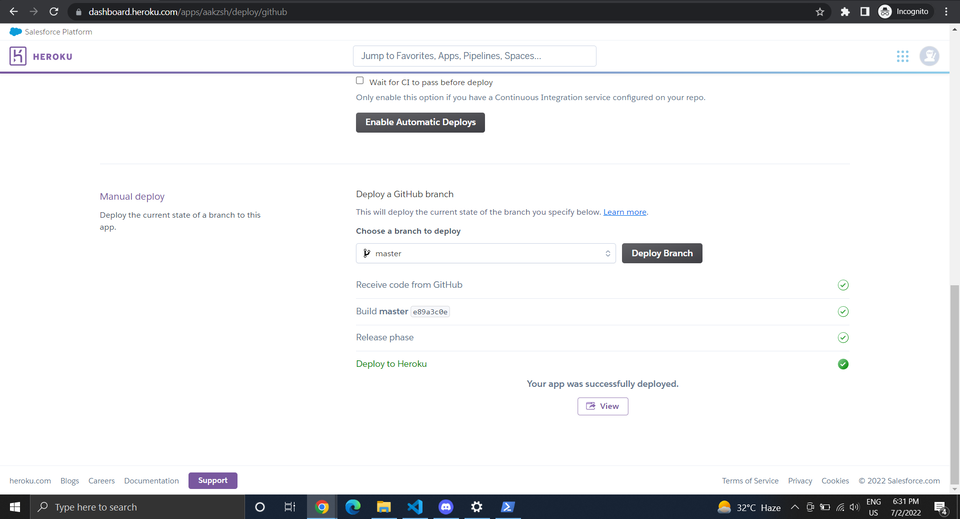The image size is (960, 519).
Task: Open the Salesforce Platform cloud icon
Action: point(15,32)
